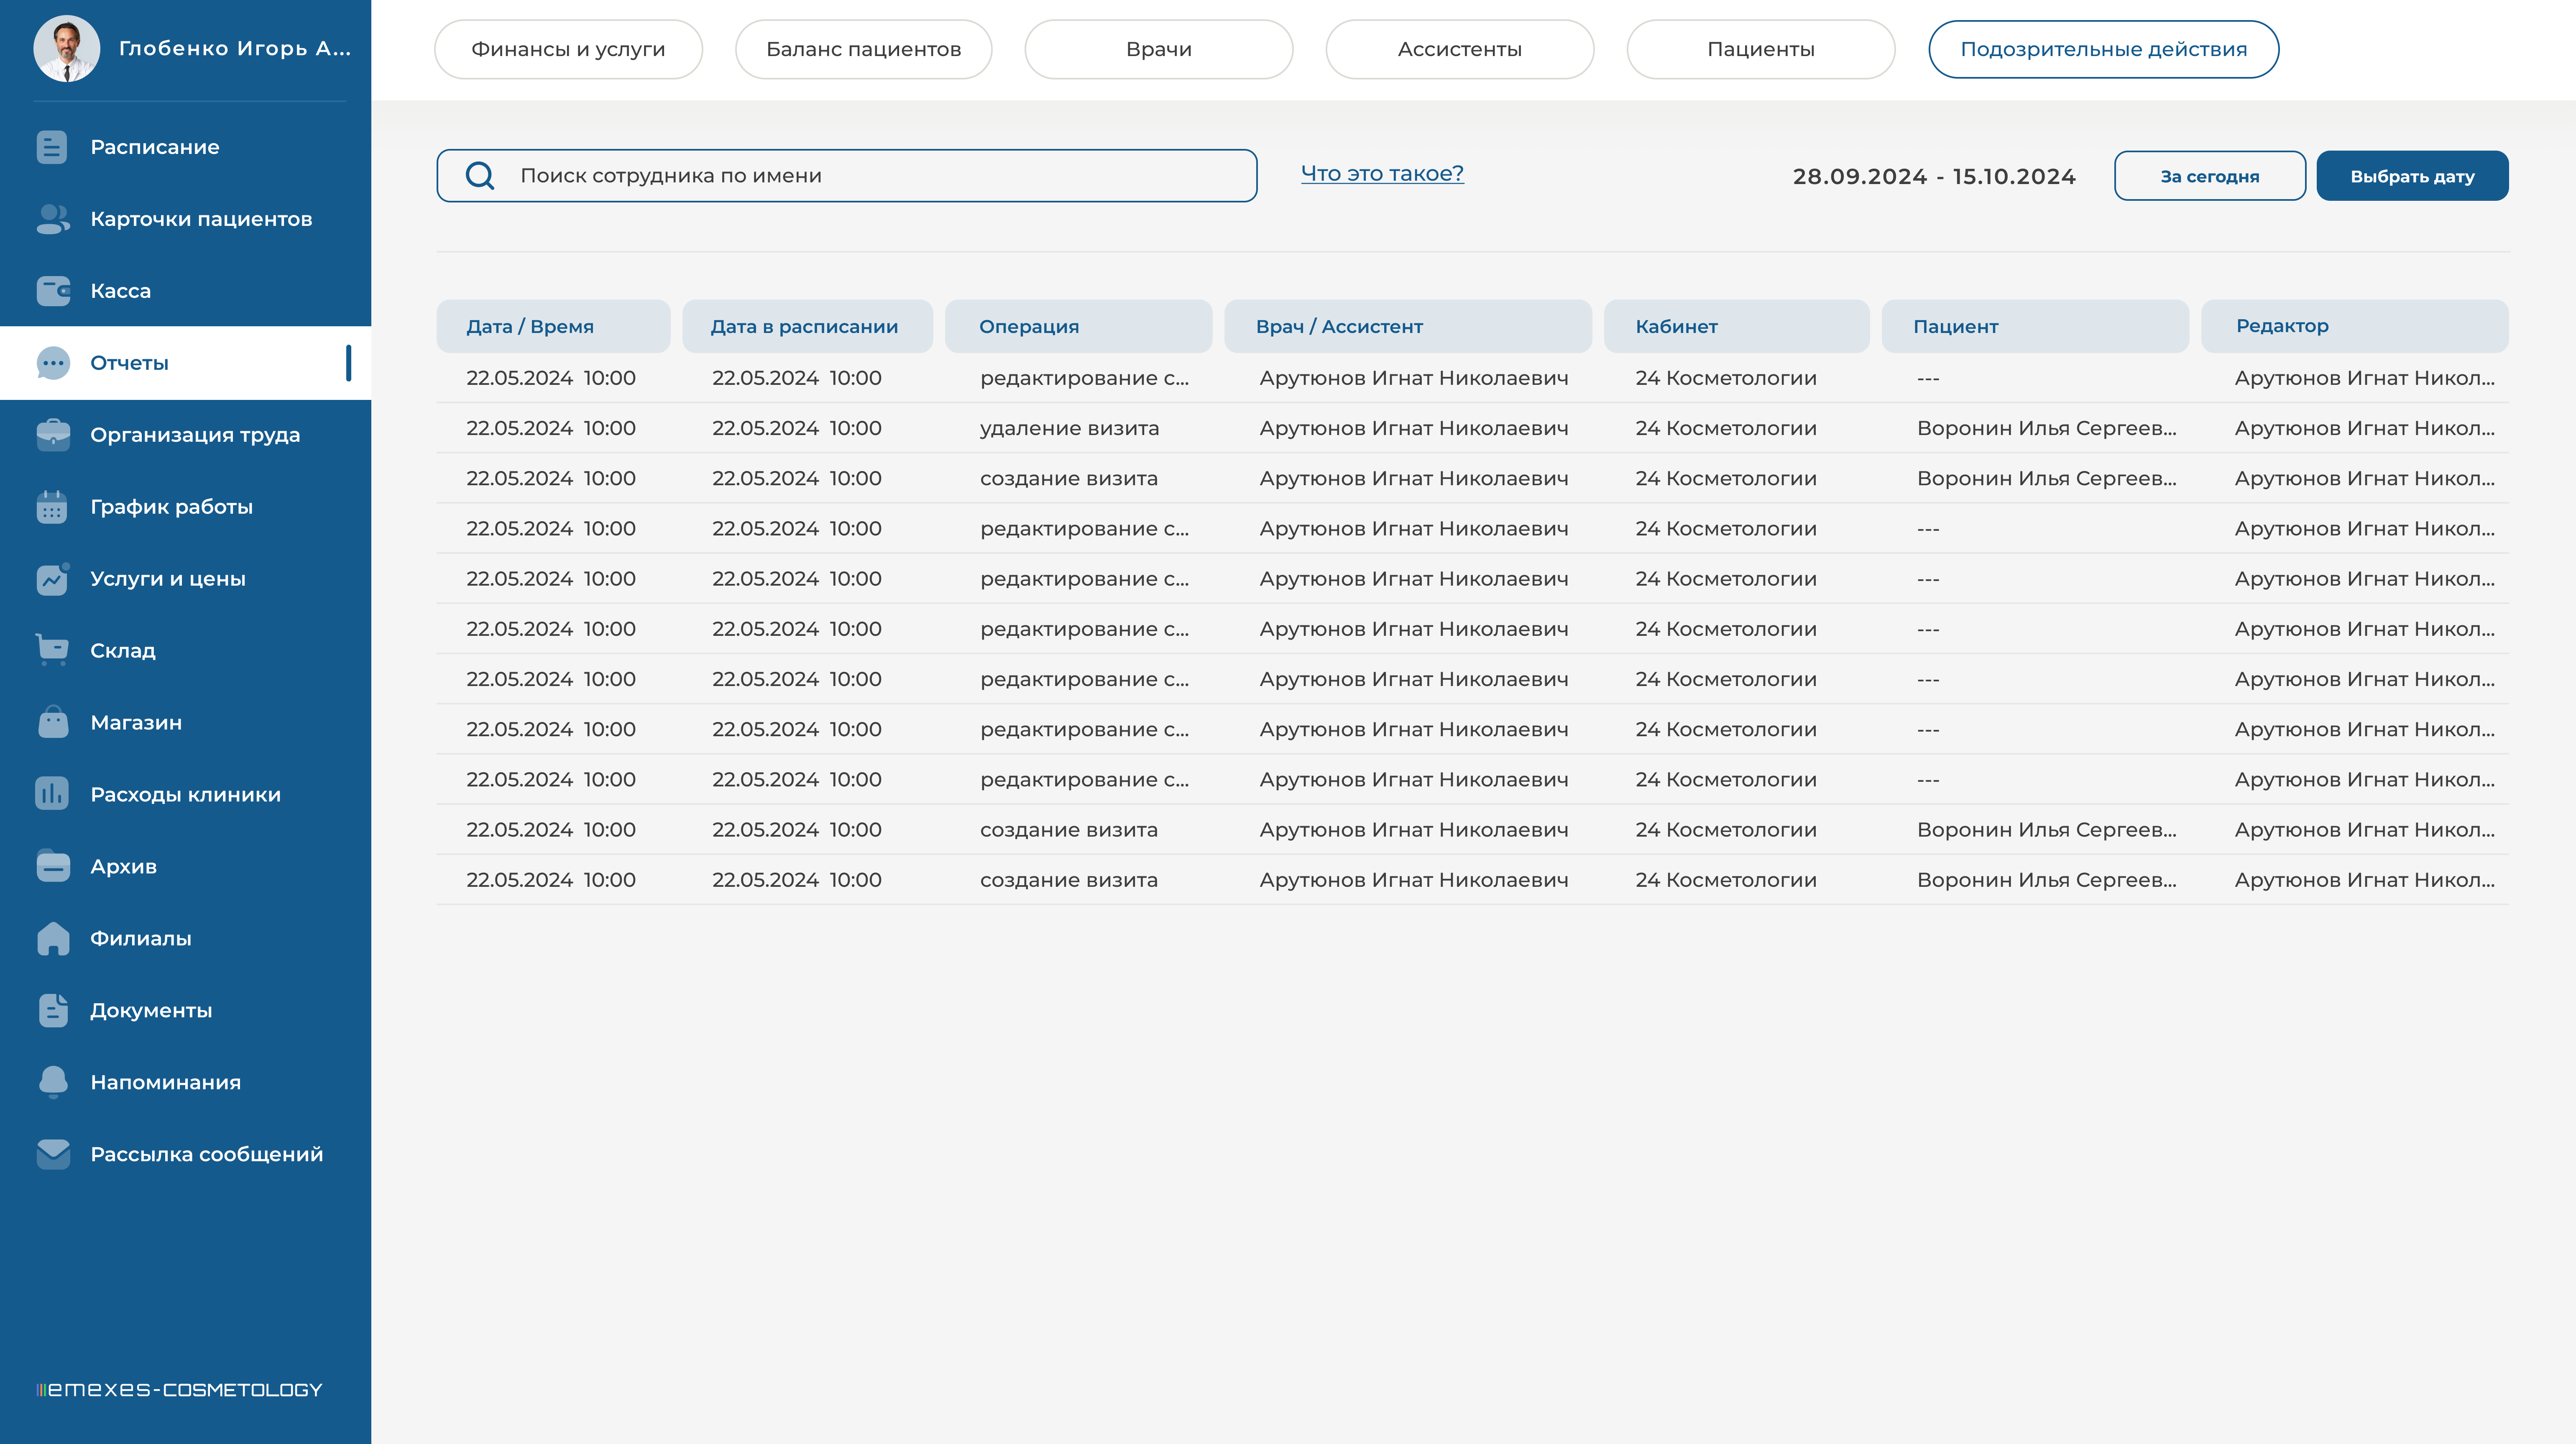2576x1444 pixels.
Task: Click the Напоминания bell icon
Action: click(x=53, y=1082)
